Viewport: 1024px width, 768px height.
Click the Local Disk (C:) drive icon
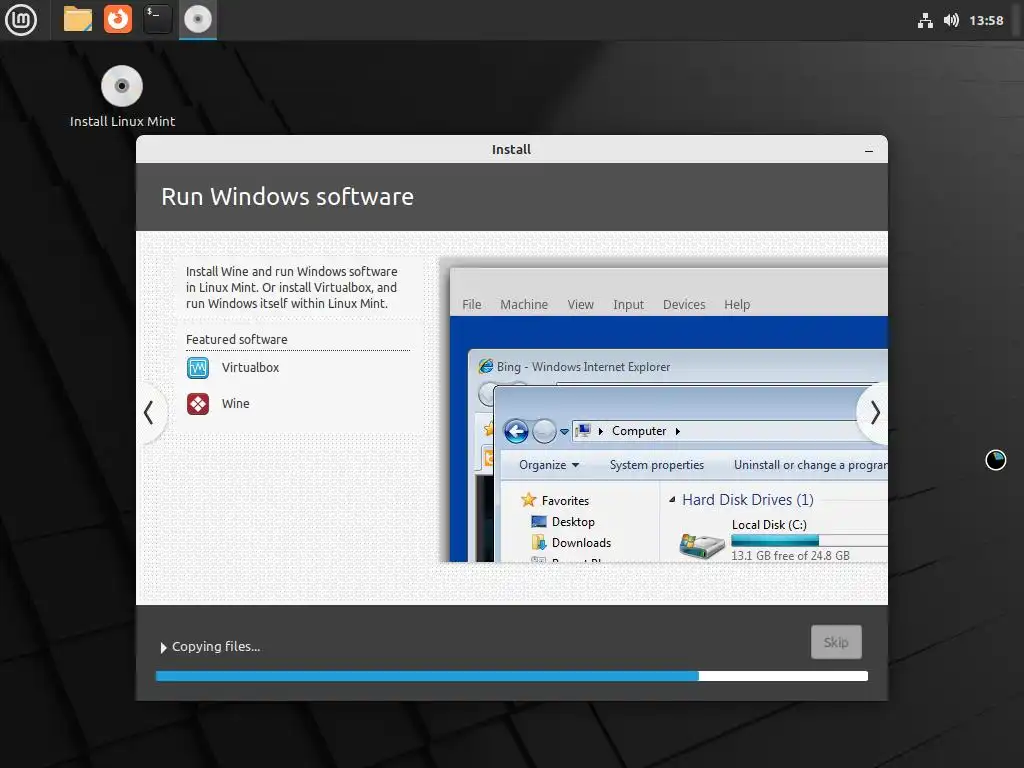(701, 545)
